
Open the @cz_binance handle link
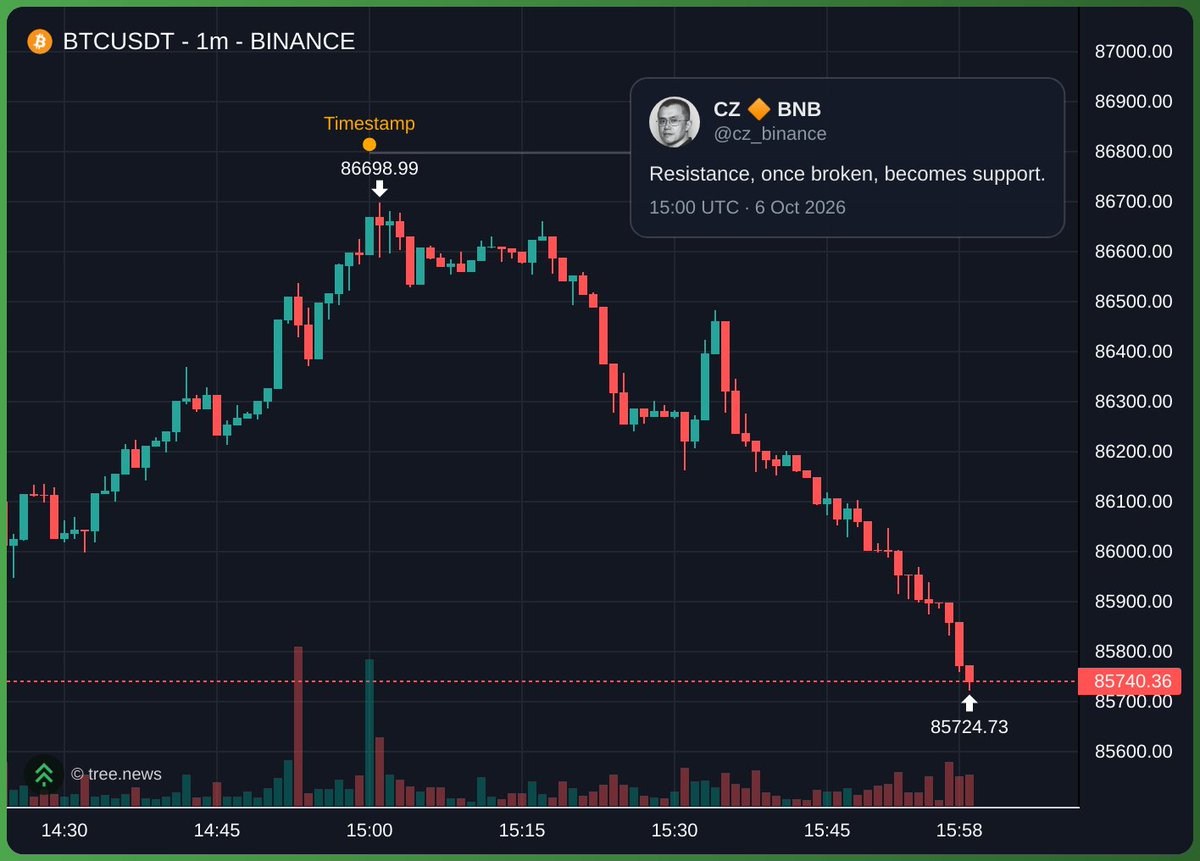click(x=770, y=134)
